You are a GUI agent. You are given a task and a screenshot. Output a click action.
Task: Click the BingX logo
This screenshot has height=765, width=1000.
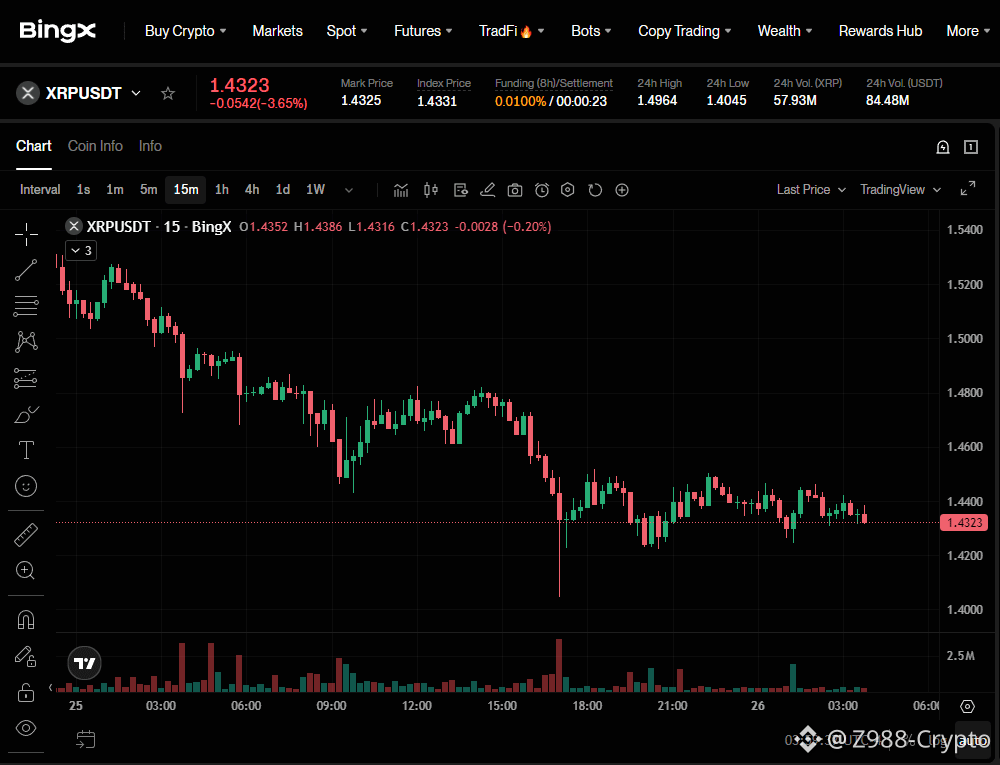click(x=57, y=31)
